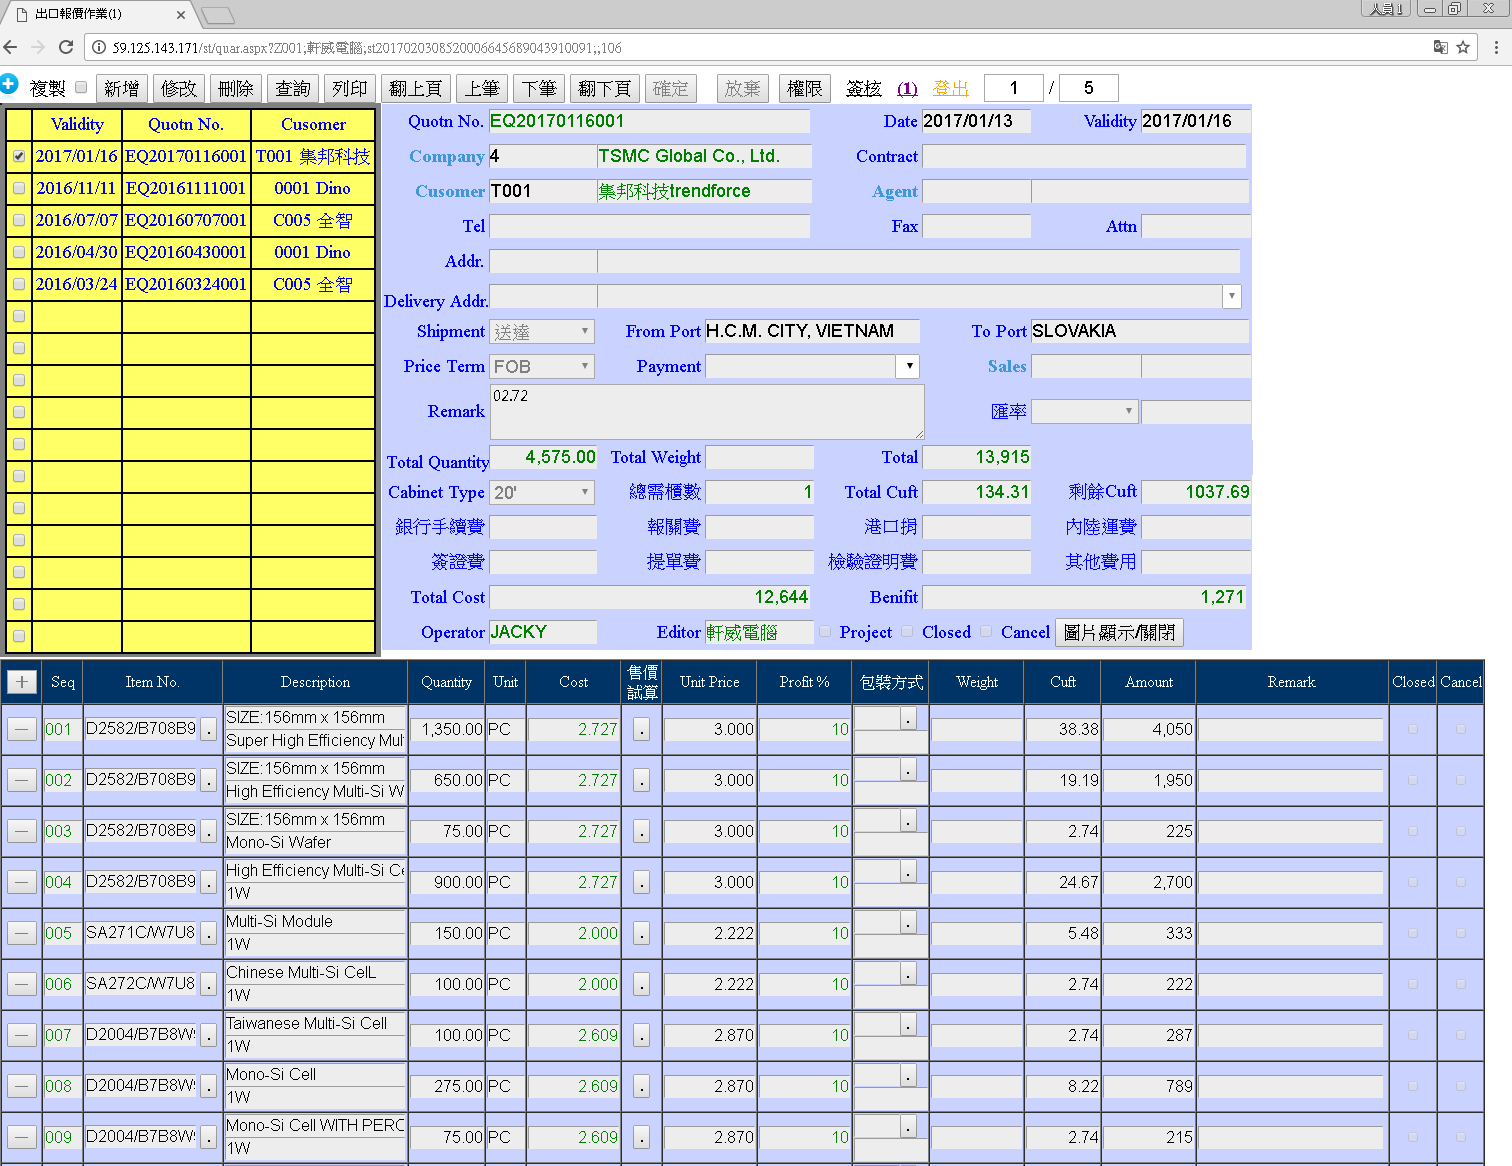
Task: Click the 下筆 next record button
Action: [539, 89]
